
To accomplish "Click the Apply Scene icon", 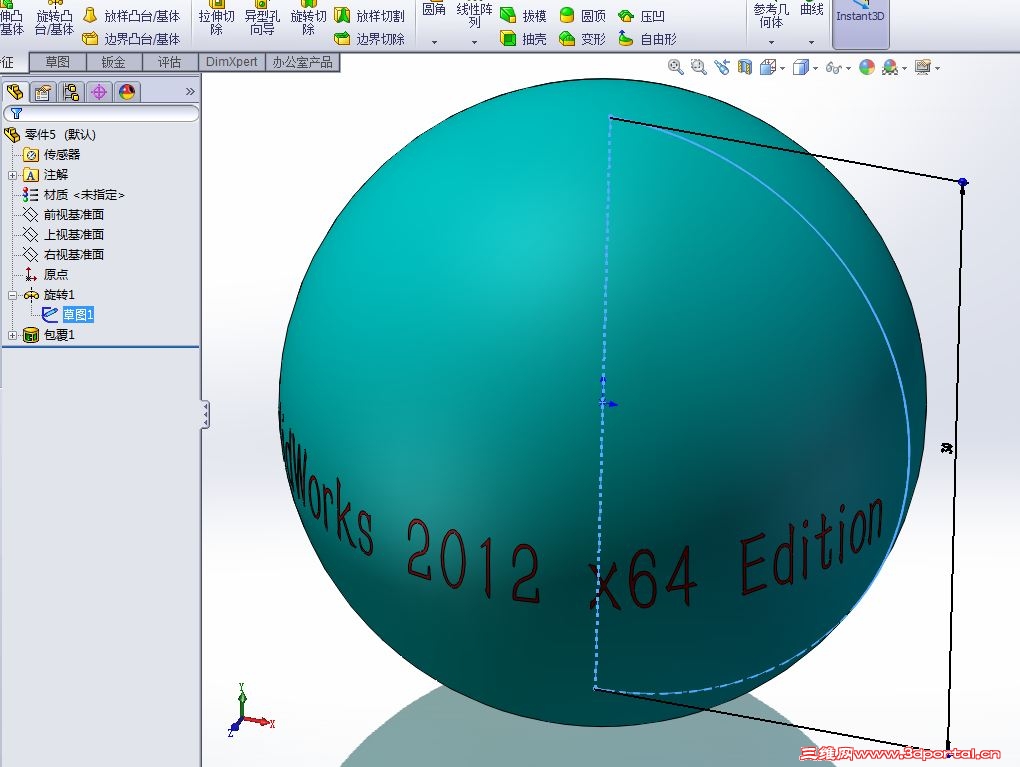I will 890,67.
